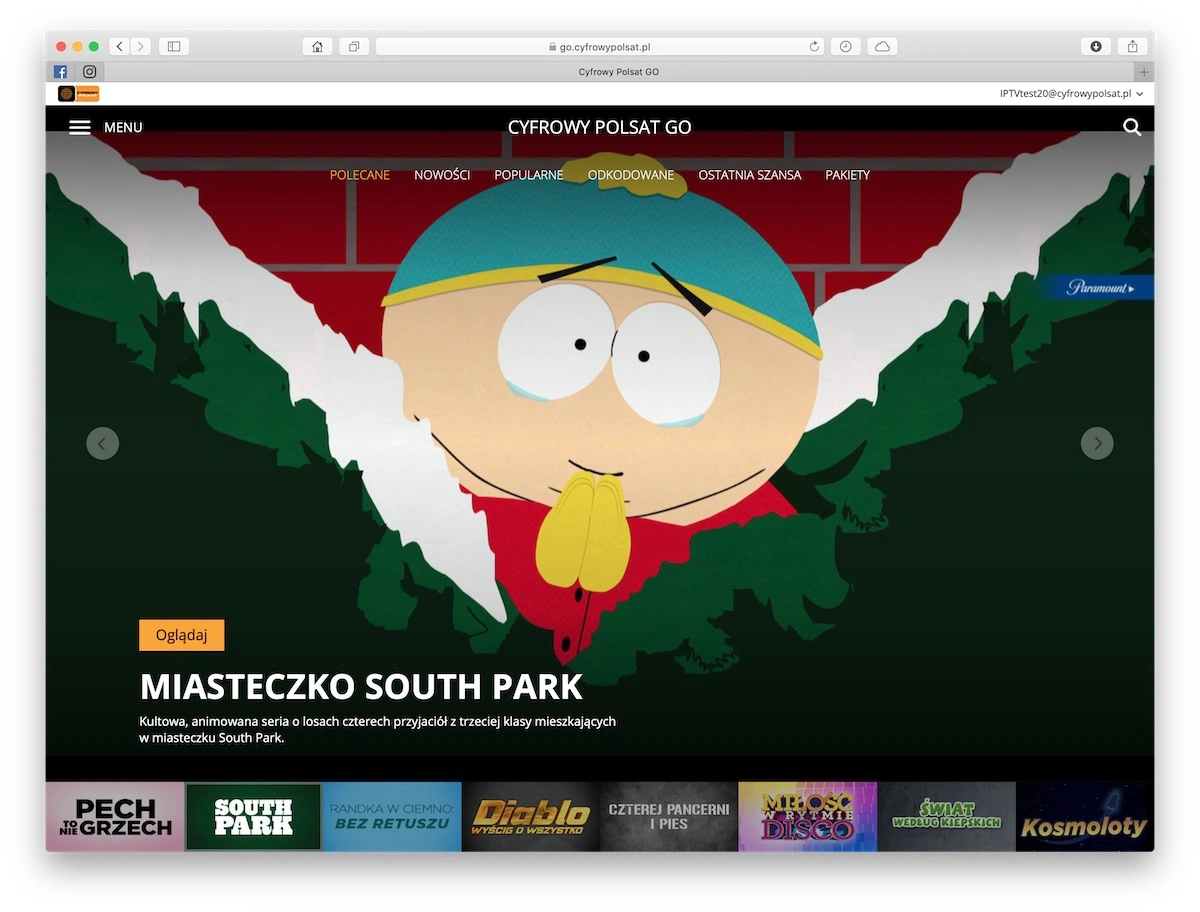1200x912 pixels.
Task: Select the POLECANE tab
Action: pos(360,175)
